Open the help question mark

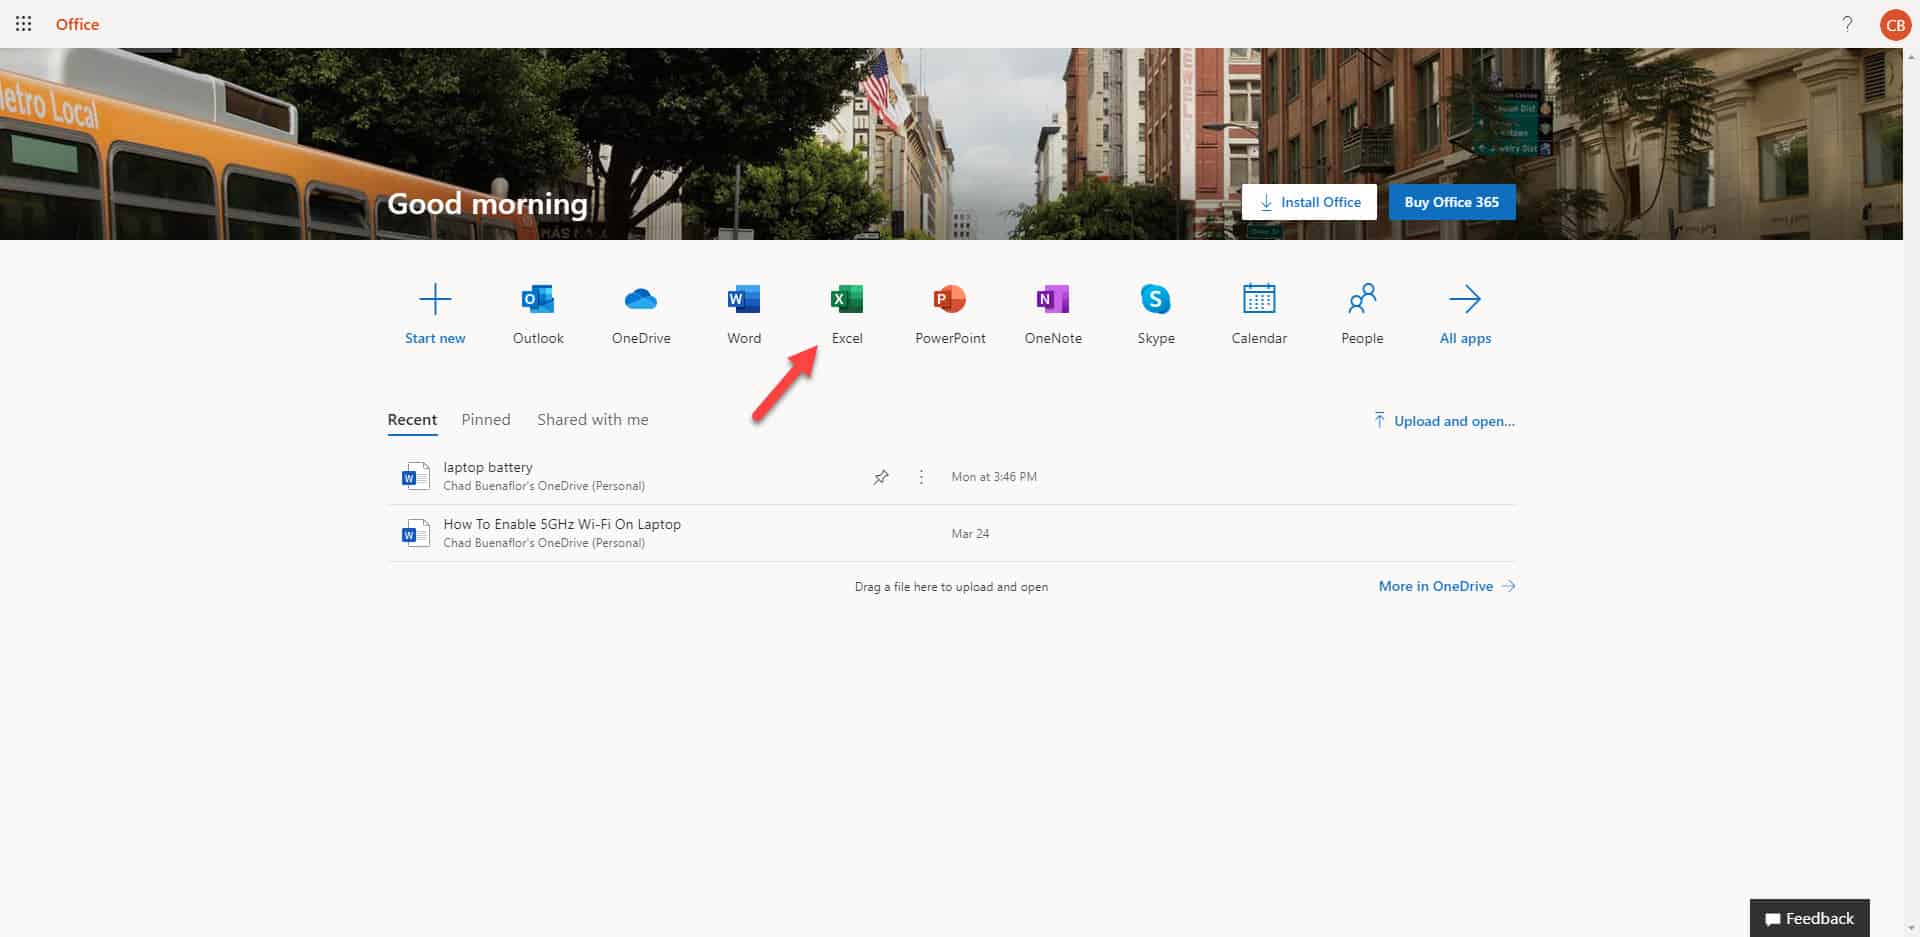1847,24
